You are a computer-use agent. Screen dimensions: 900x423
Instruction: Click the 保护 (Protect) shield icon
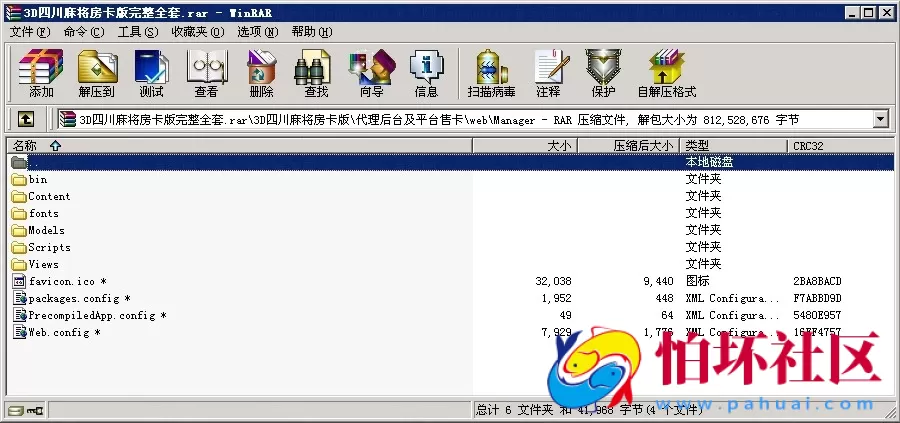pos(603,67)
